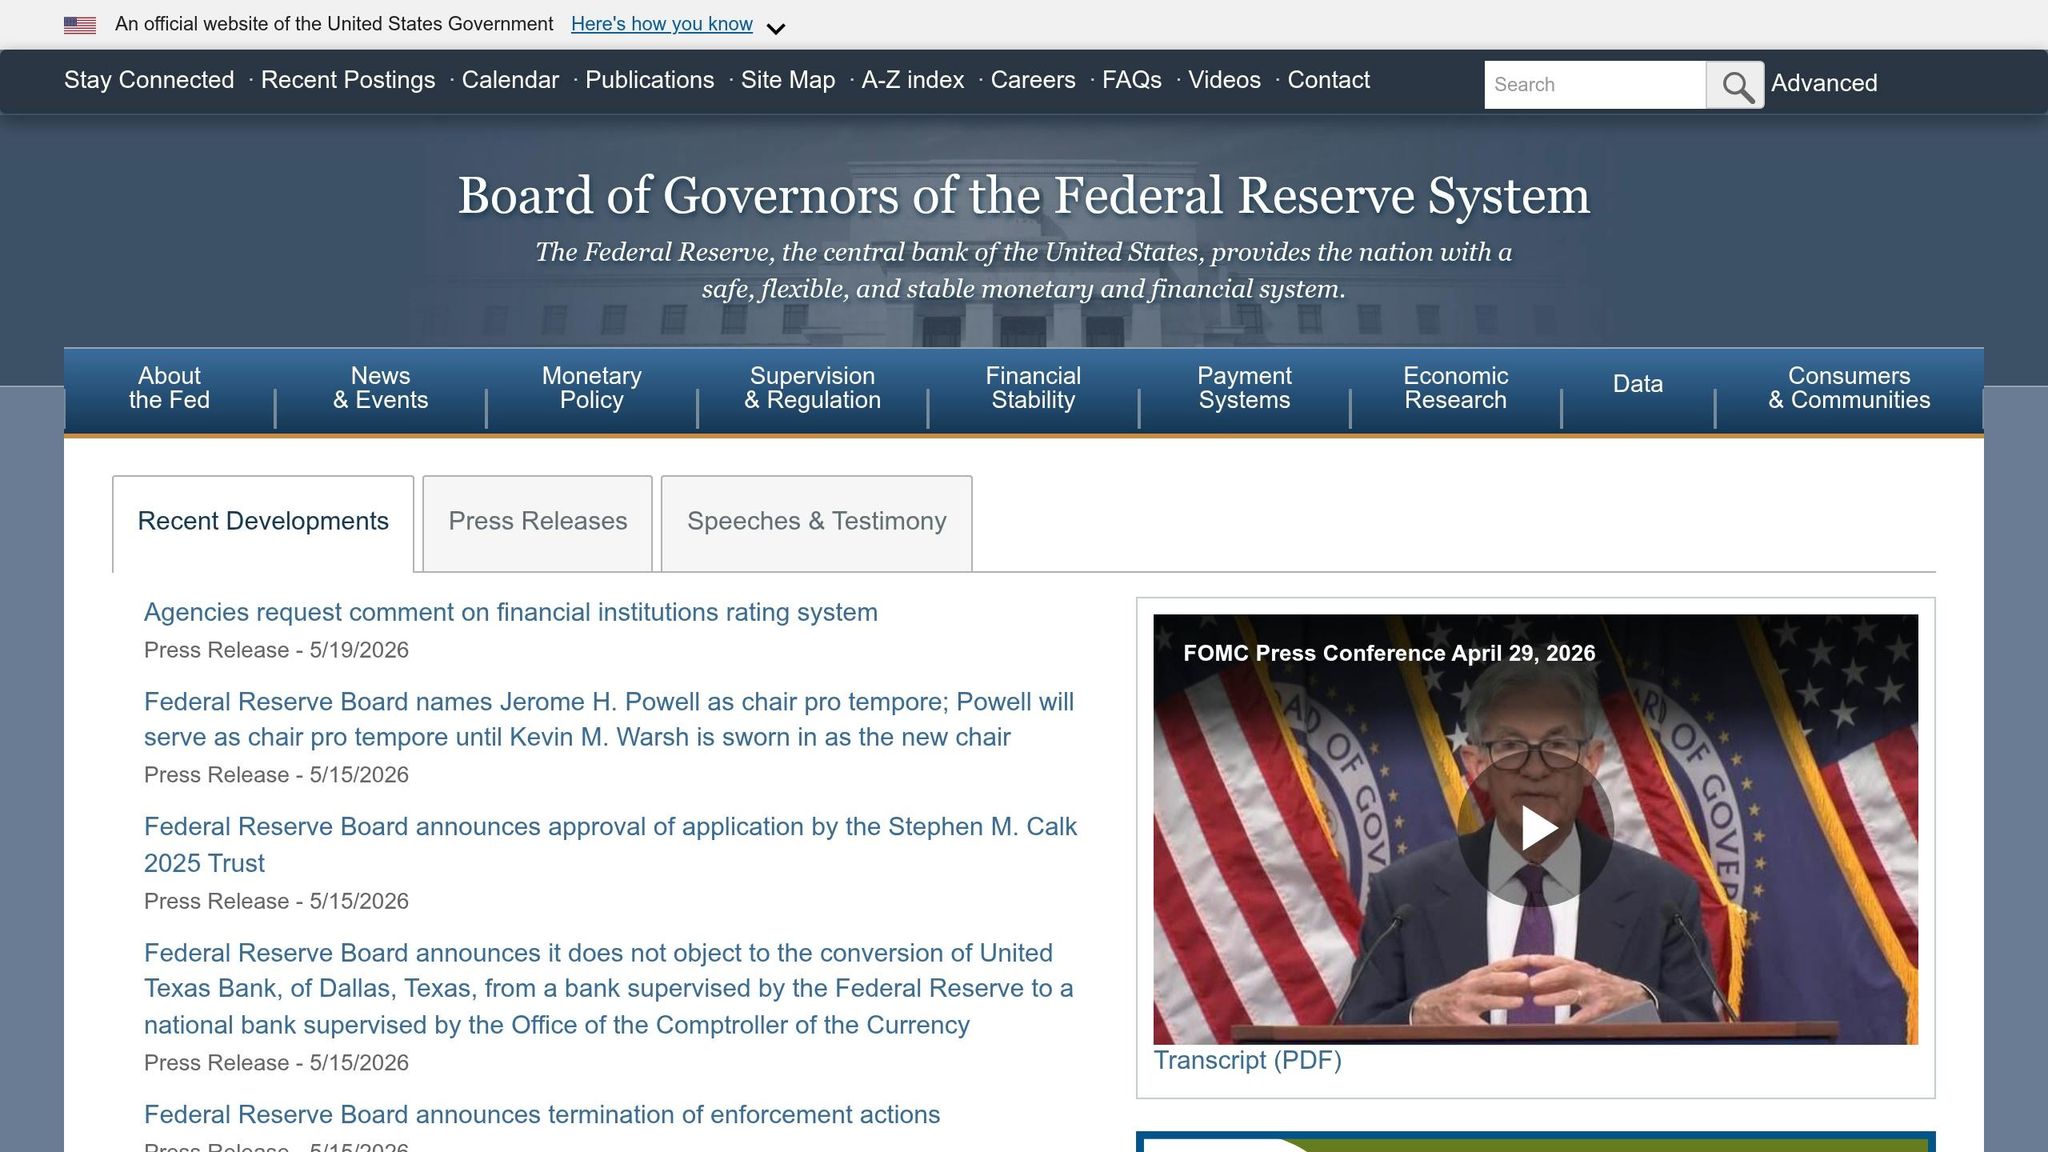The width and height of the screenshot is (2048, 1152).
Task: Open the A-Z index
Action: (913, 80)
